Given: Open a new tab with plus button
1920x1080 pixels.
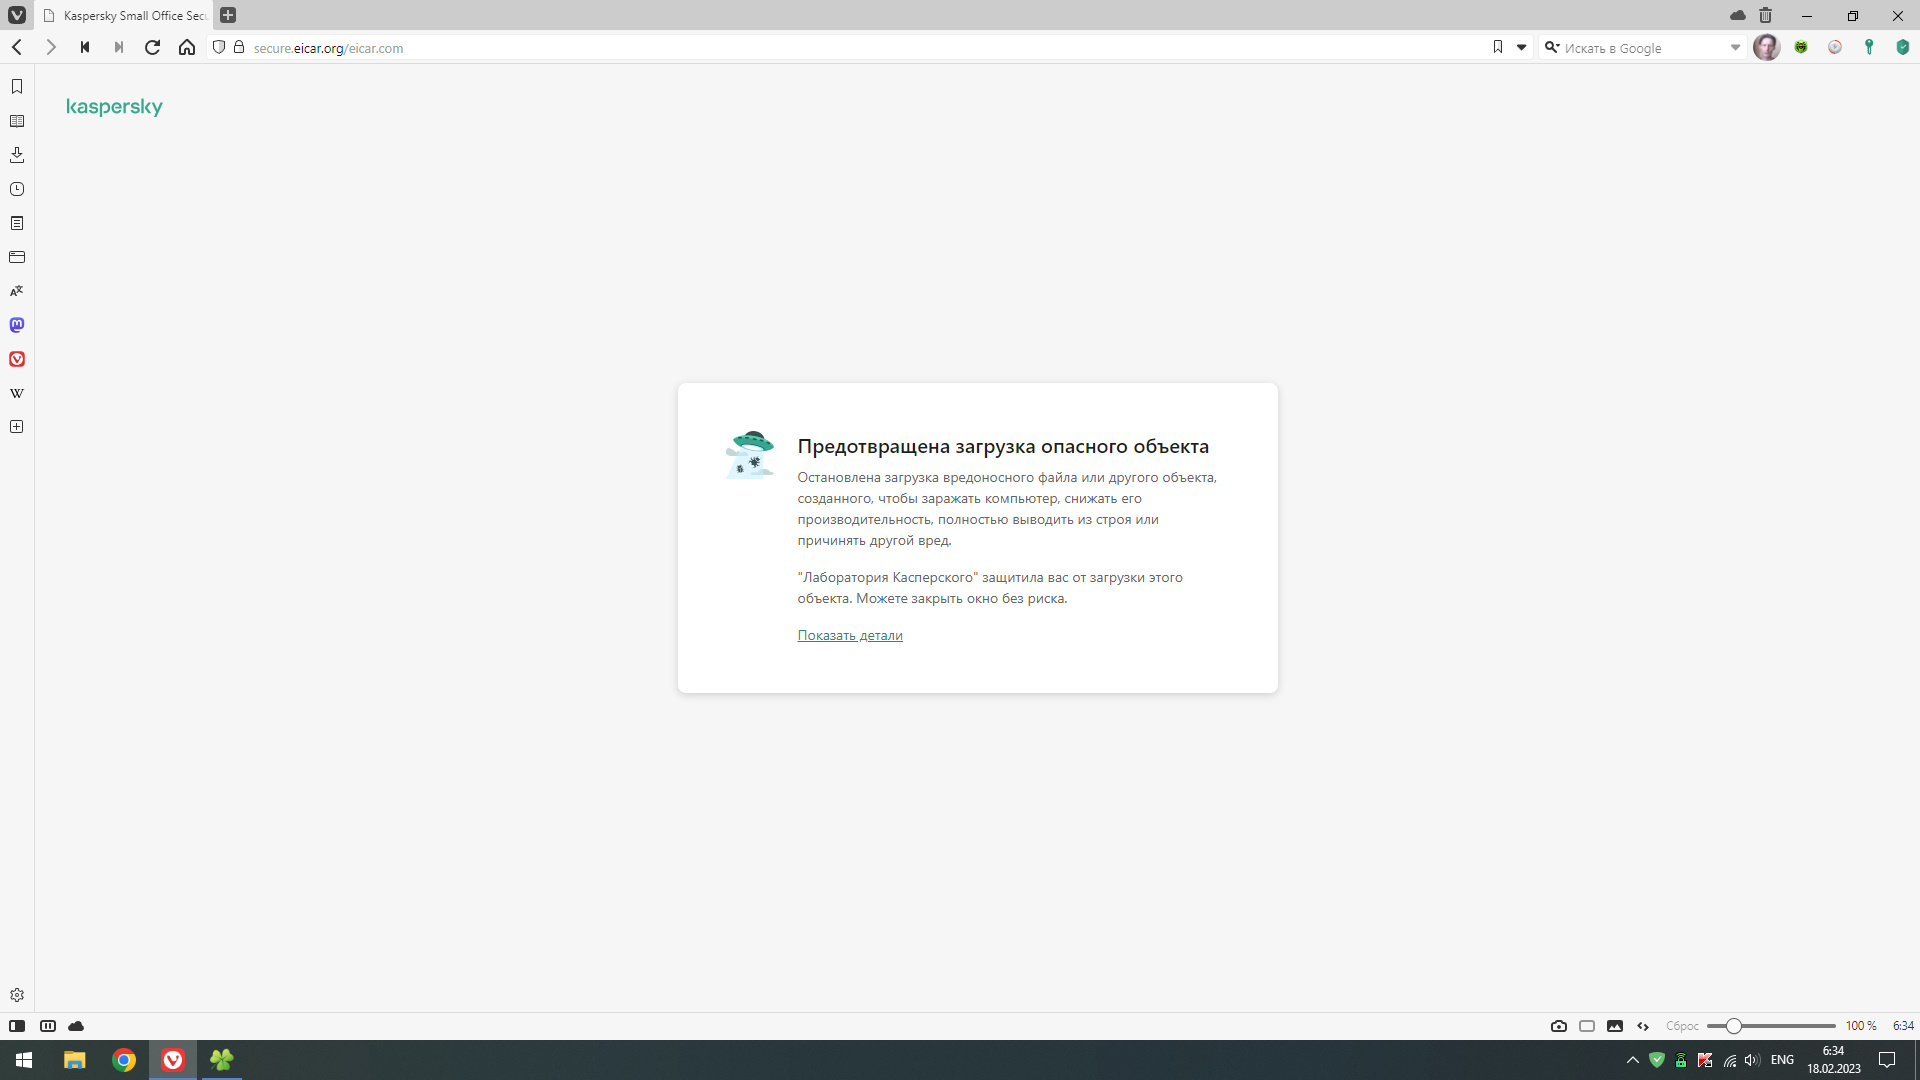Looking at the screenshot, I should coord(228,15).
